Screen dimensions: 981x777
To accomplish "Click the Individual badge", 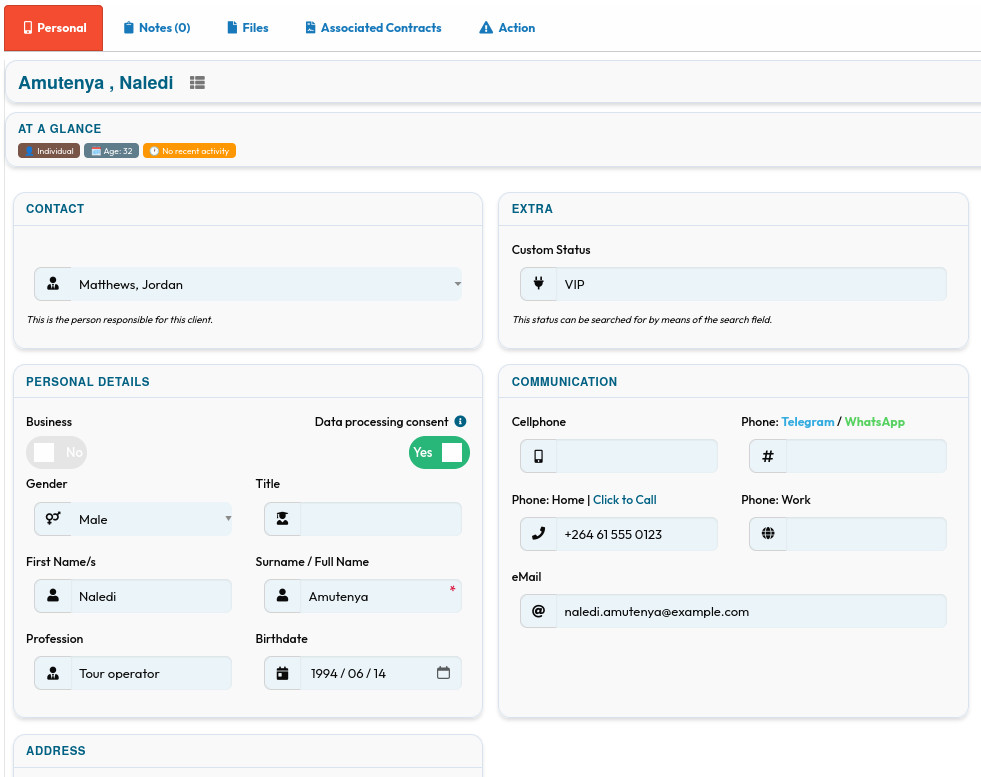I will coord(49,151).
